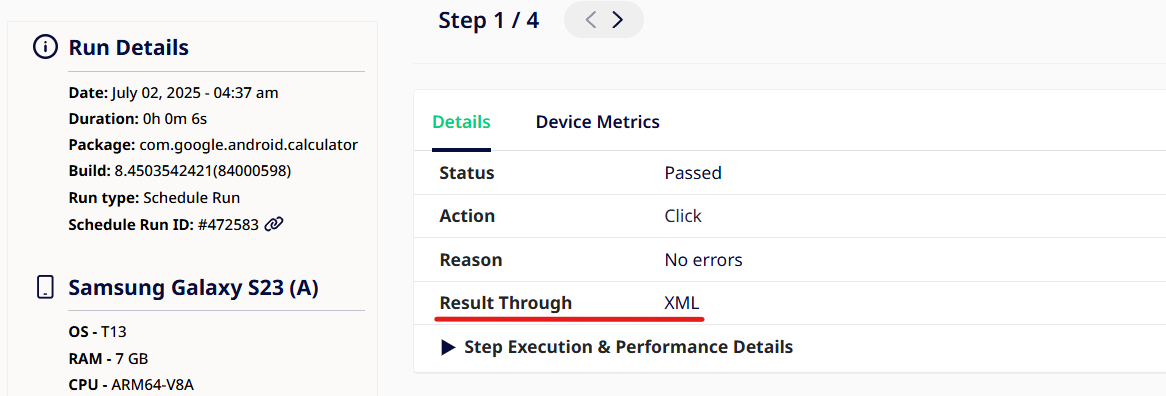
Task: Click the Schedule Run ID #472583 text
Action: point(164,224)
